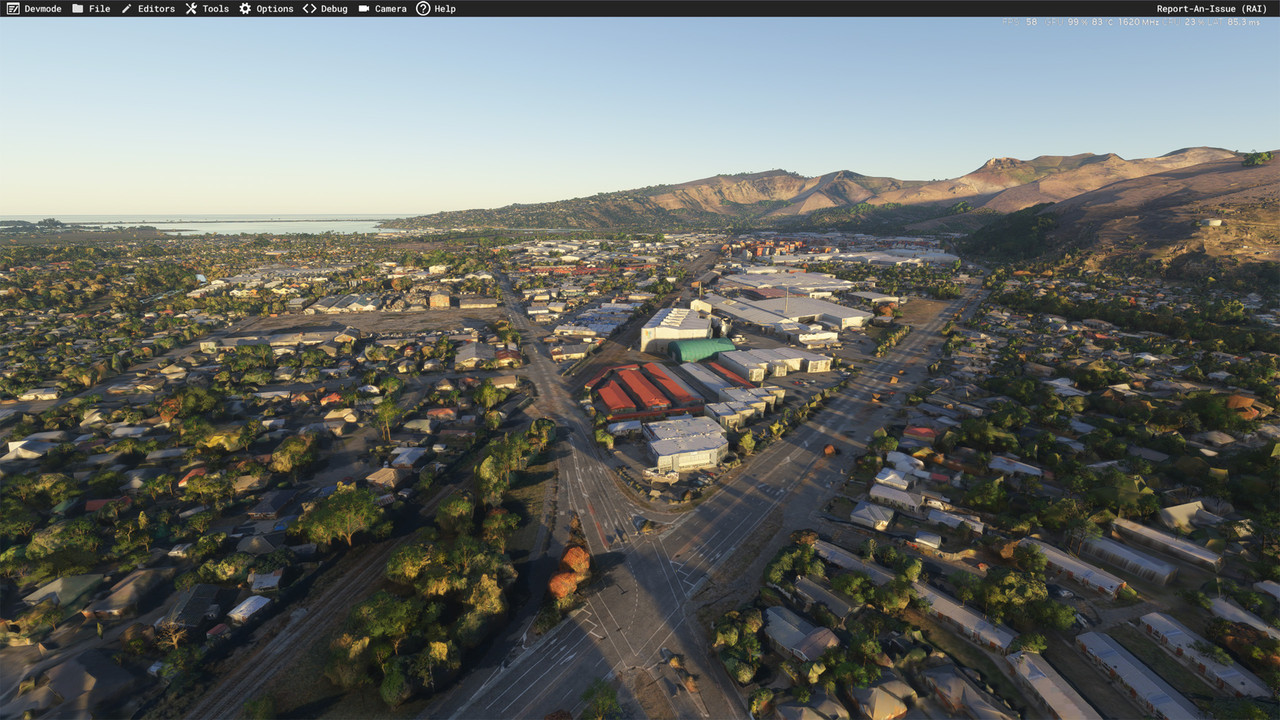Open the Options menu
The height and width of the screenshot is (720, 1280).
(x=266, y=8)
